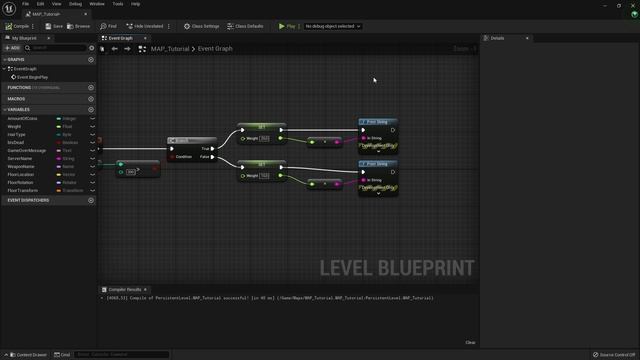
Task: Navigate forward with the graph forward arrow
Action: (127, 49)
